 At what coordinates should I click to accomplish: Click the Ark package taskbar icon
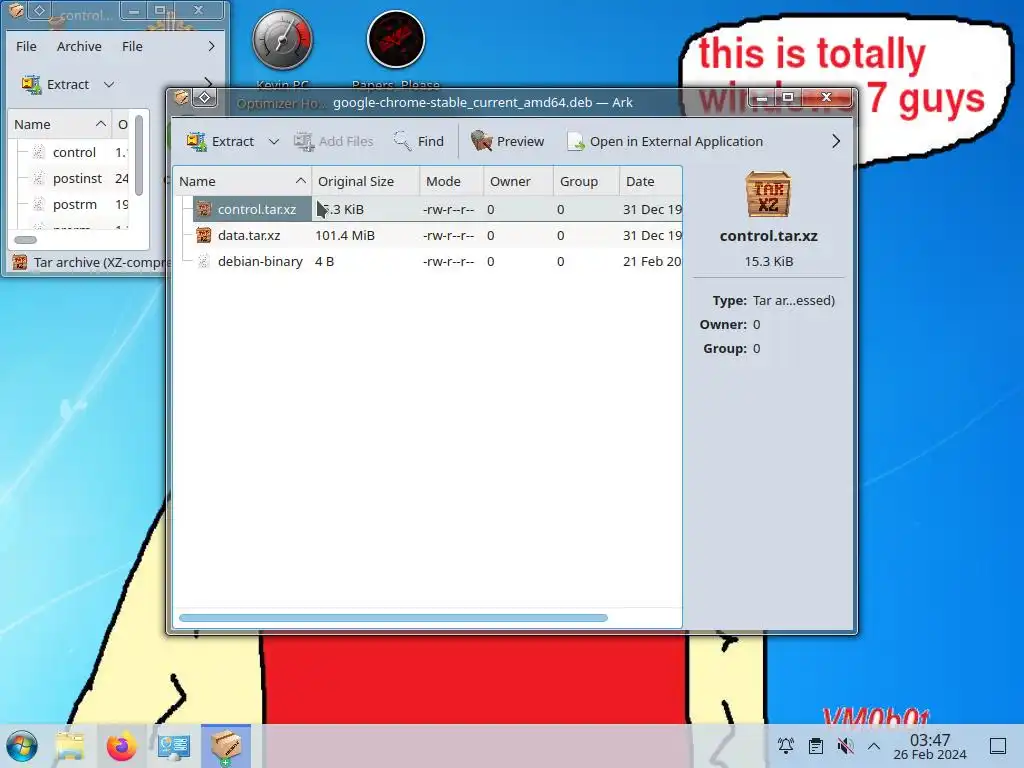point(226,746)
